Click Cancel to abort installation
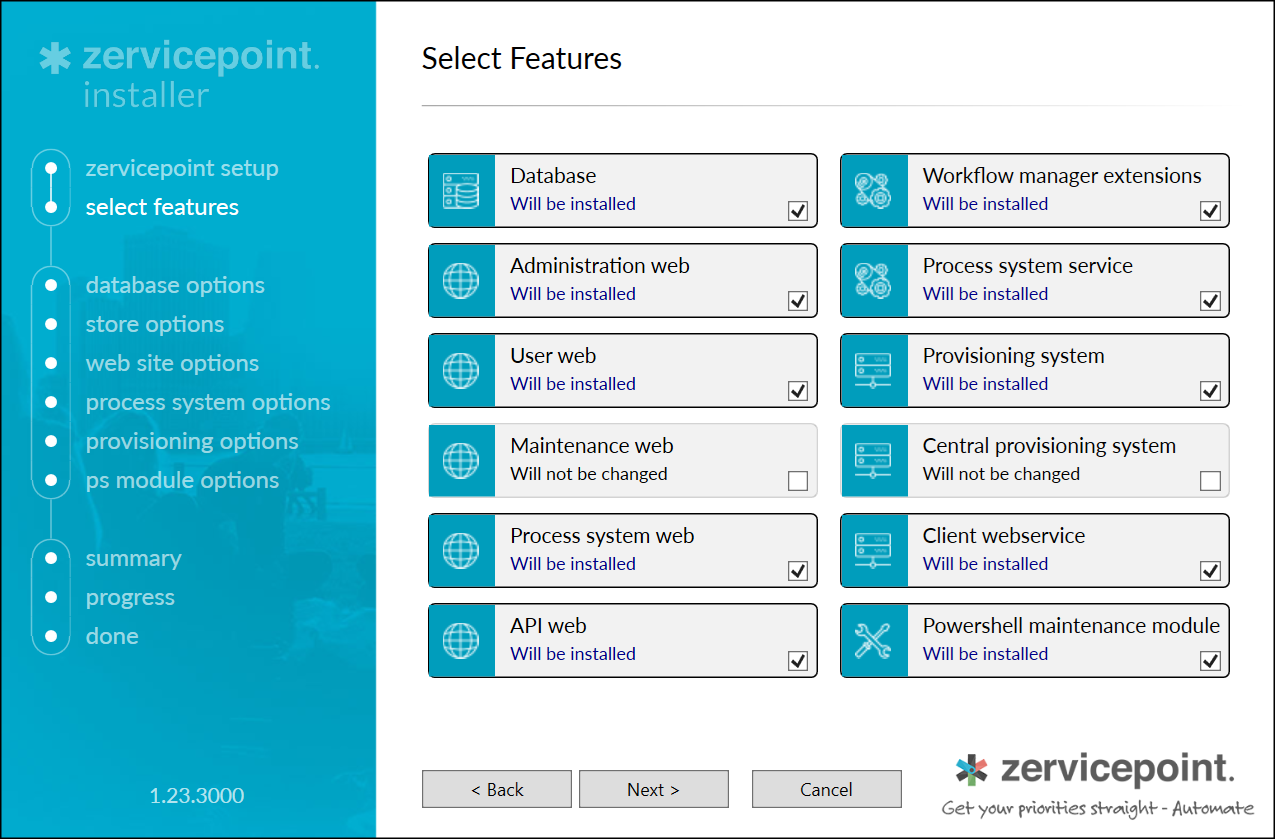 click(826, 789)
